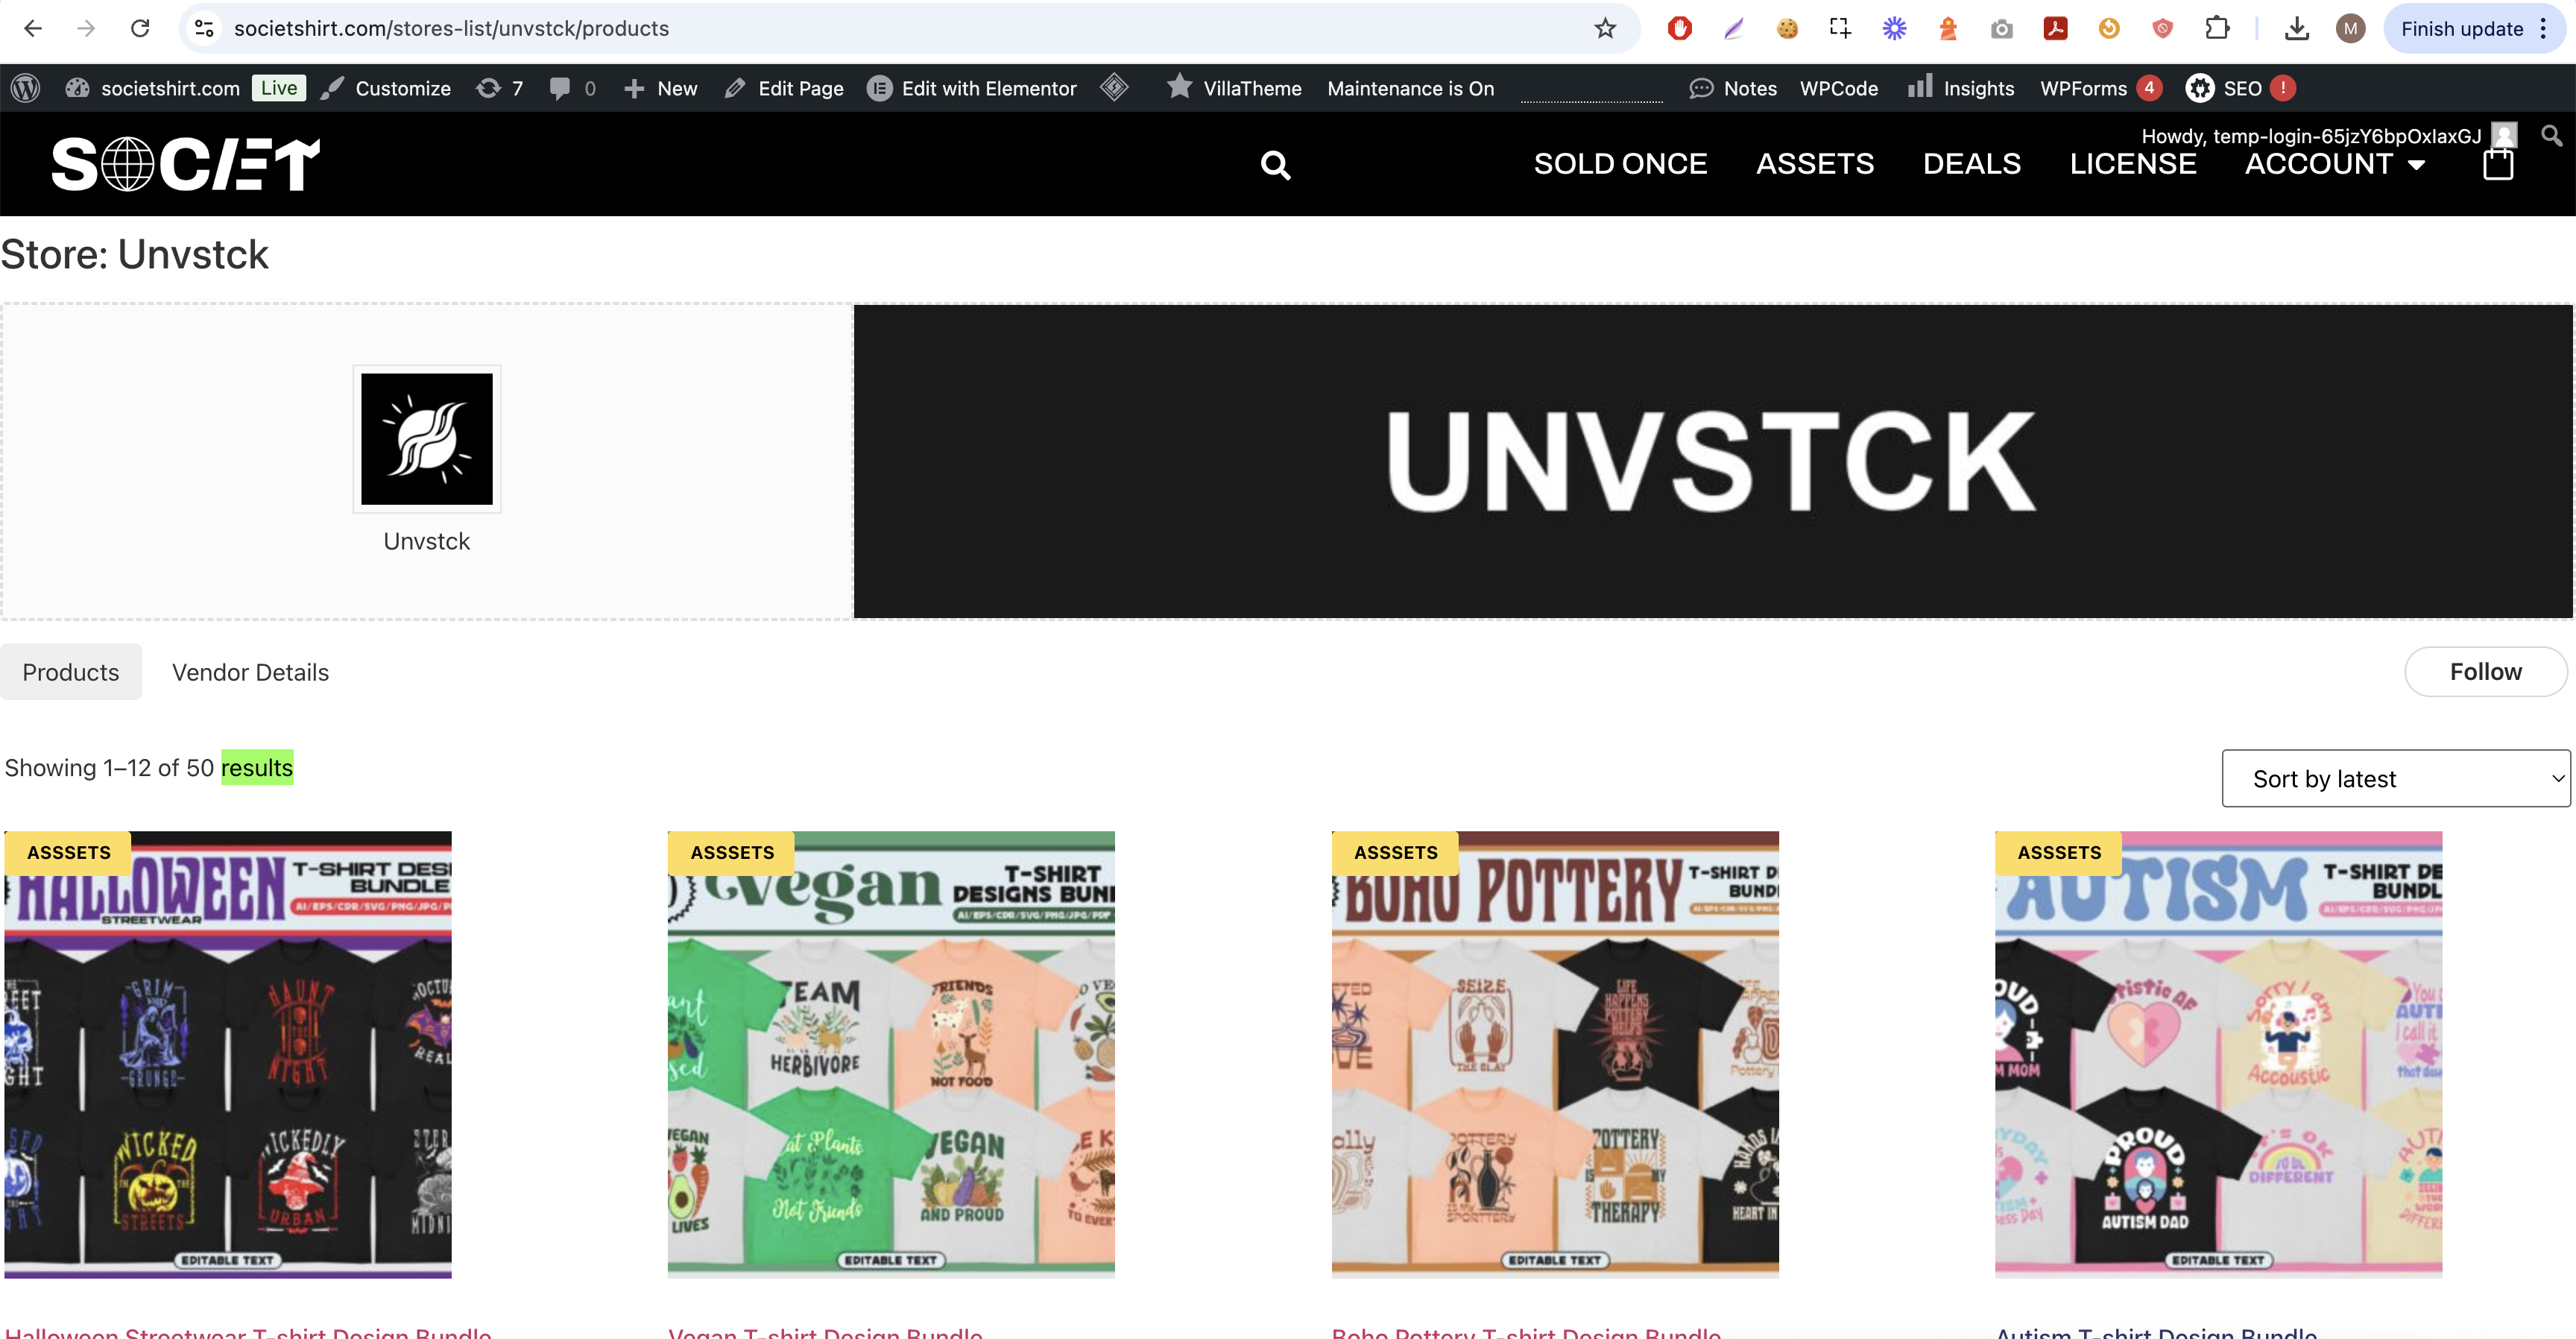Click updates icon showing 7
The width and height of the screenshot is (2576, 1339).
[x=499, y=88]
